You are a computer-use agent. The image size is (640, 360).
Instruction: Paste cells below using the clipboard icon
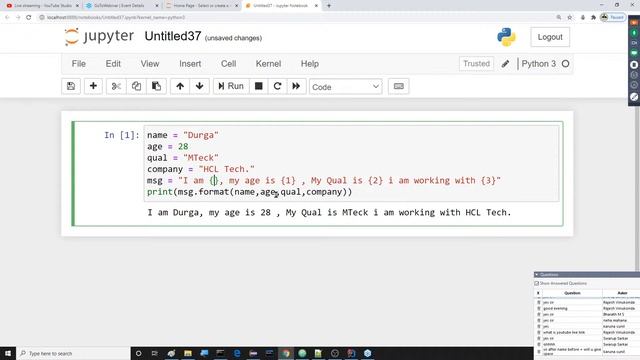[156, 86]
